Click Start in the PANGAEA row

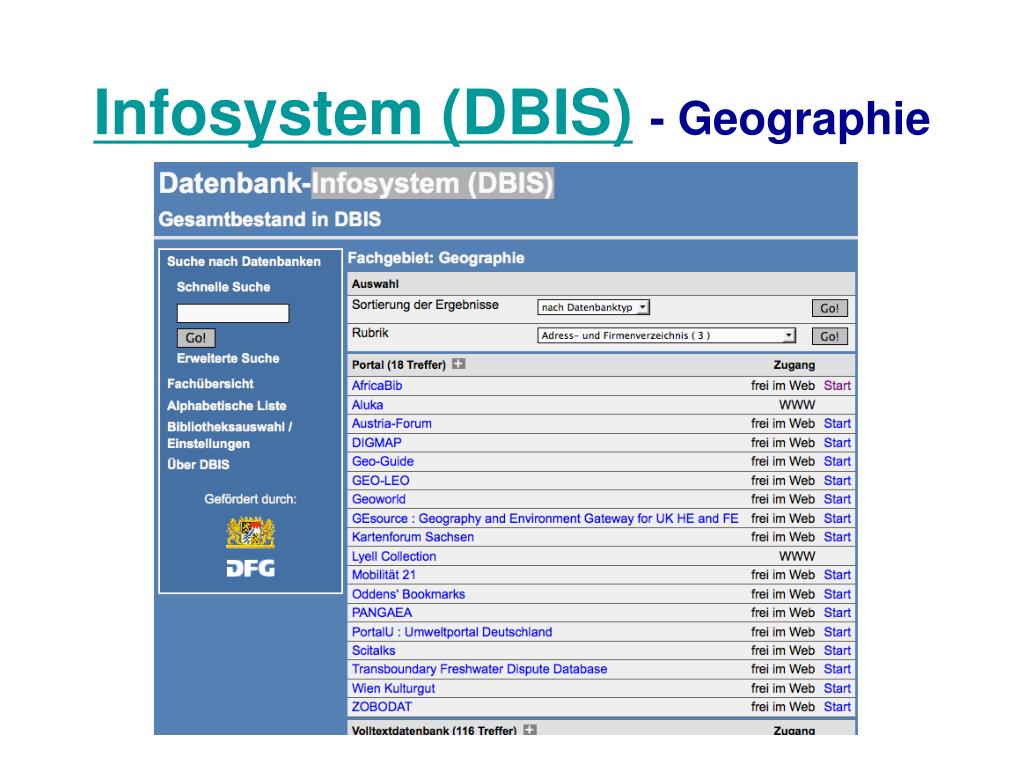point(837,613)
